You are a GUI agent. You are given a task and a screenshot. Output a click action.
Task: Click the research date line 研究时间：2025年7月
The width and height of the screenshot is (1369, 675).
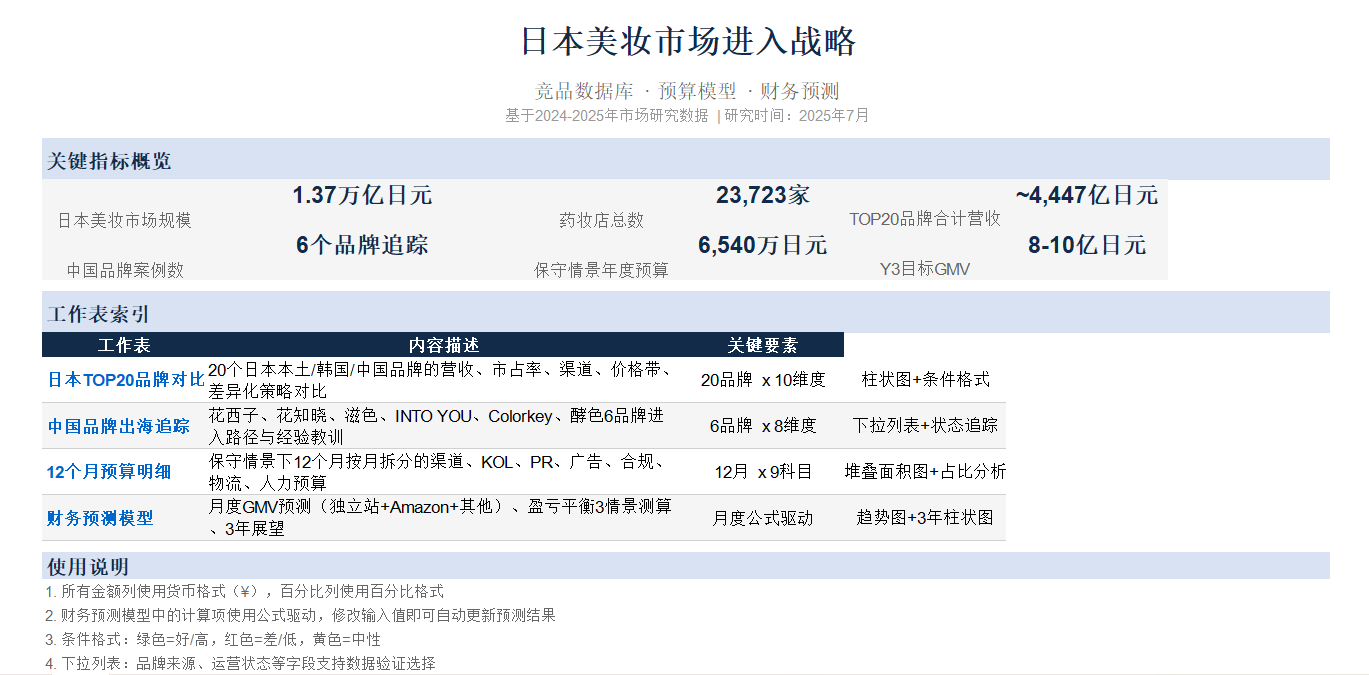pyautogui.click(x=797, y=116)
